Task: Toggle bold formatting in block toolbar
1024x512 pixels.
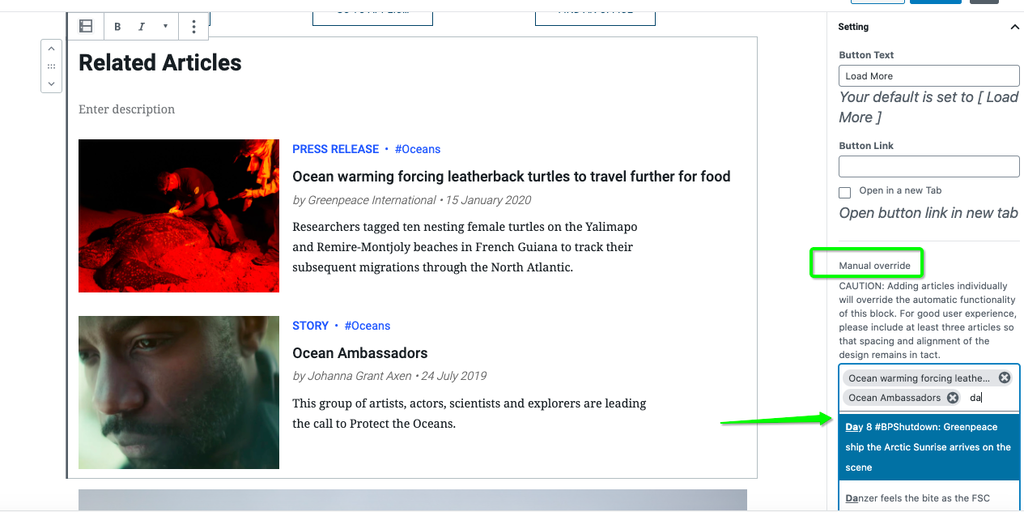Action: pos(118,27)
